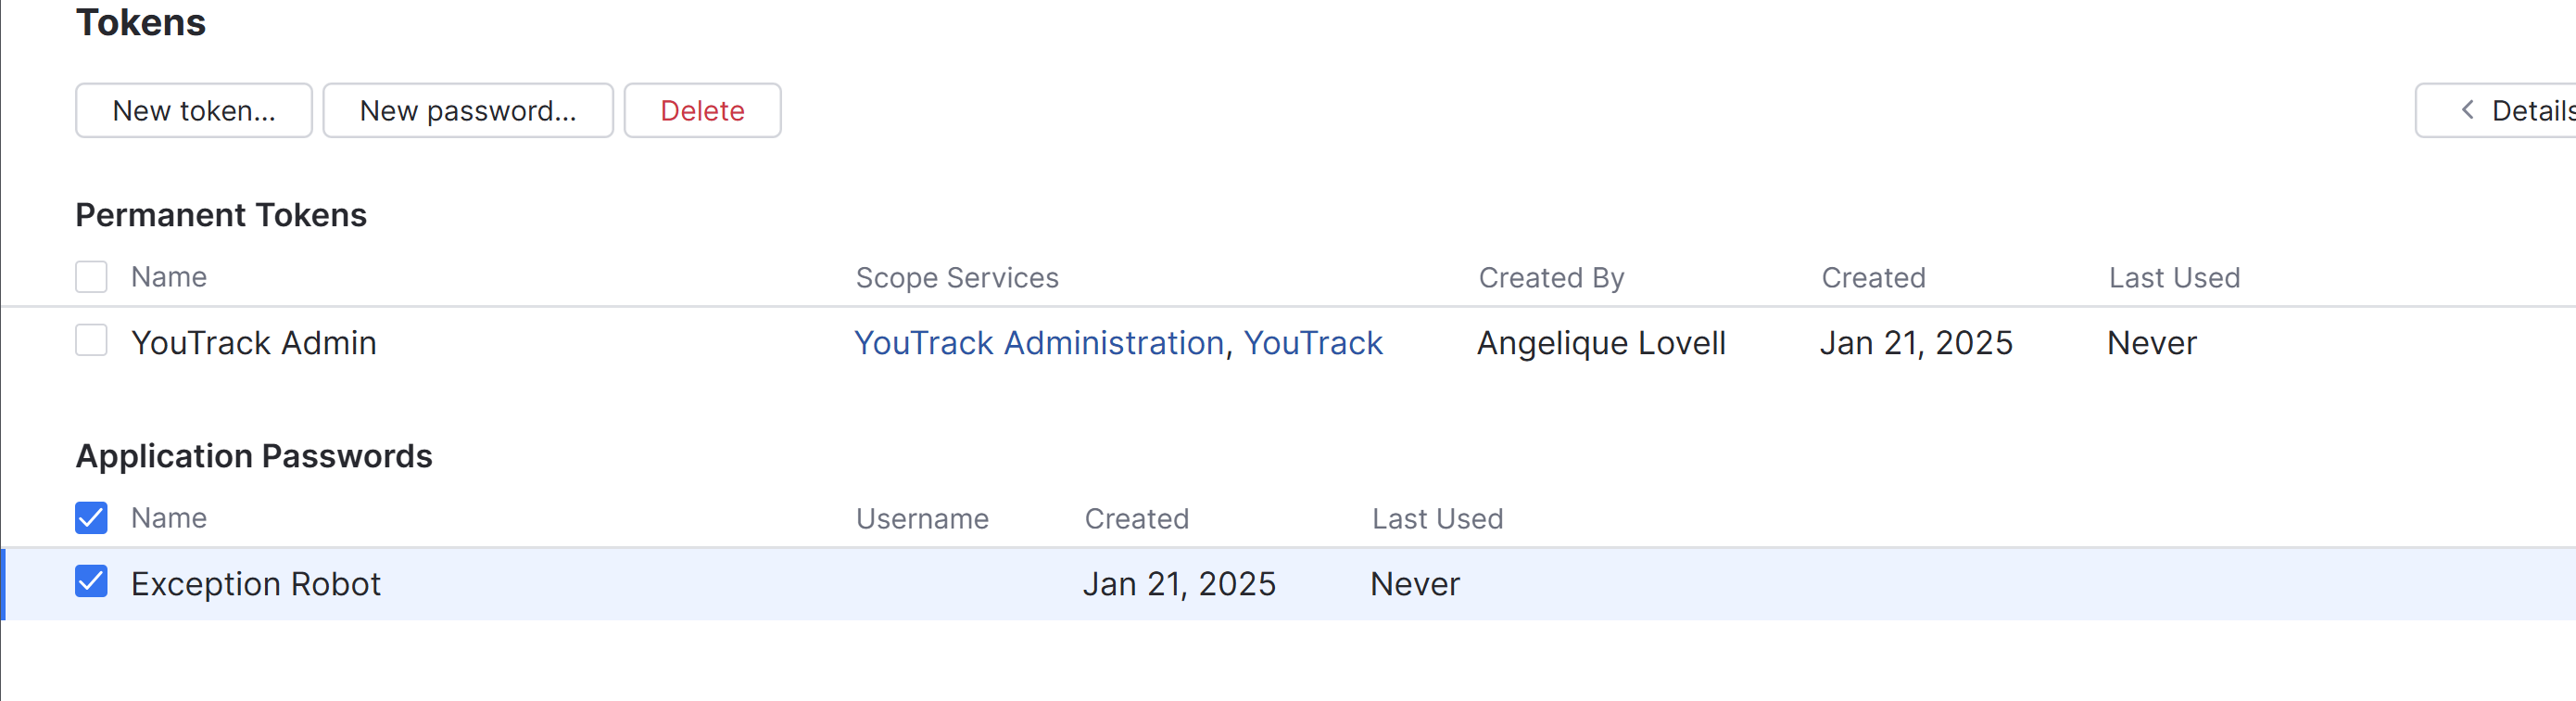Click Name header in Permanent Tokens table
The height and width of the screenshot is (701, 2576).
pos(168,277)
